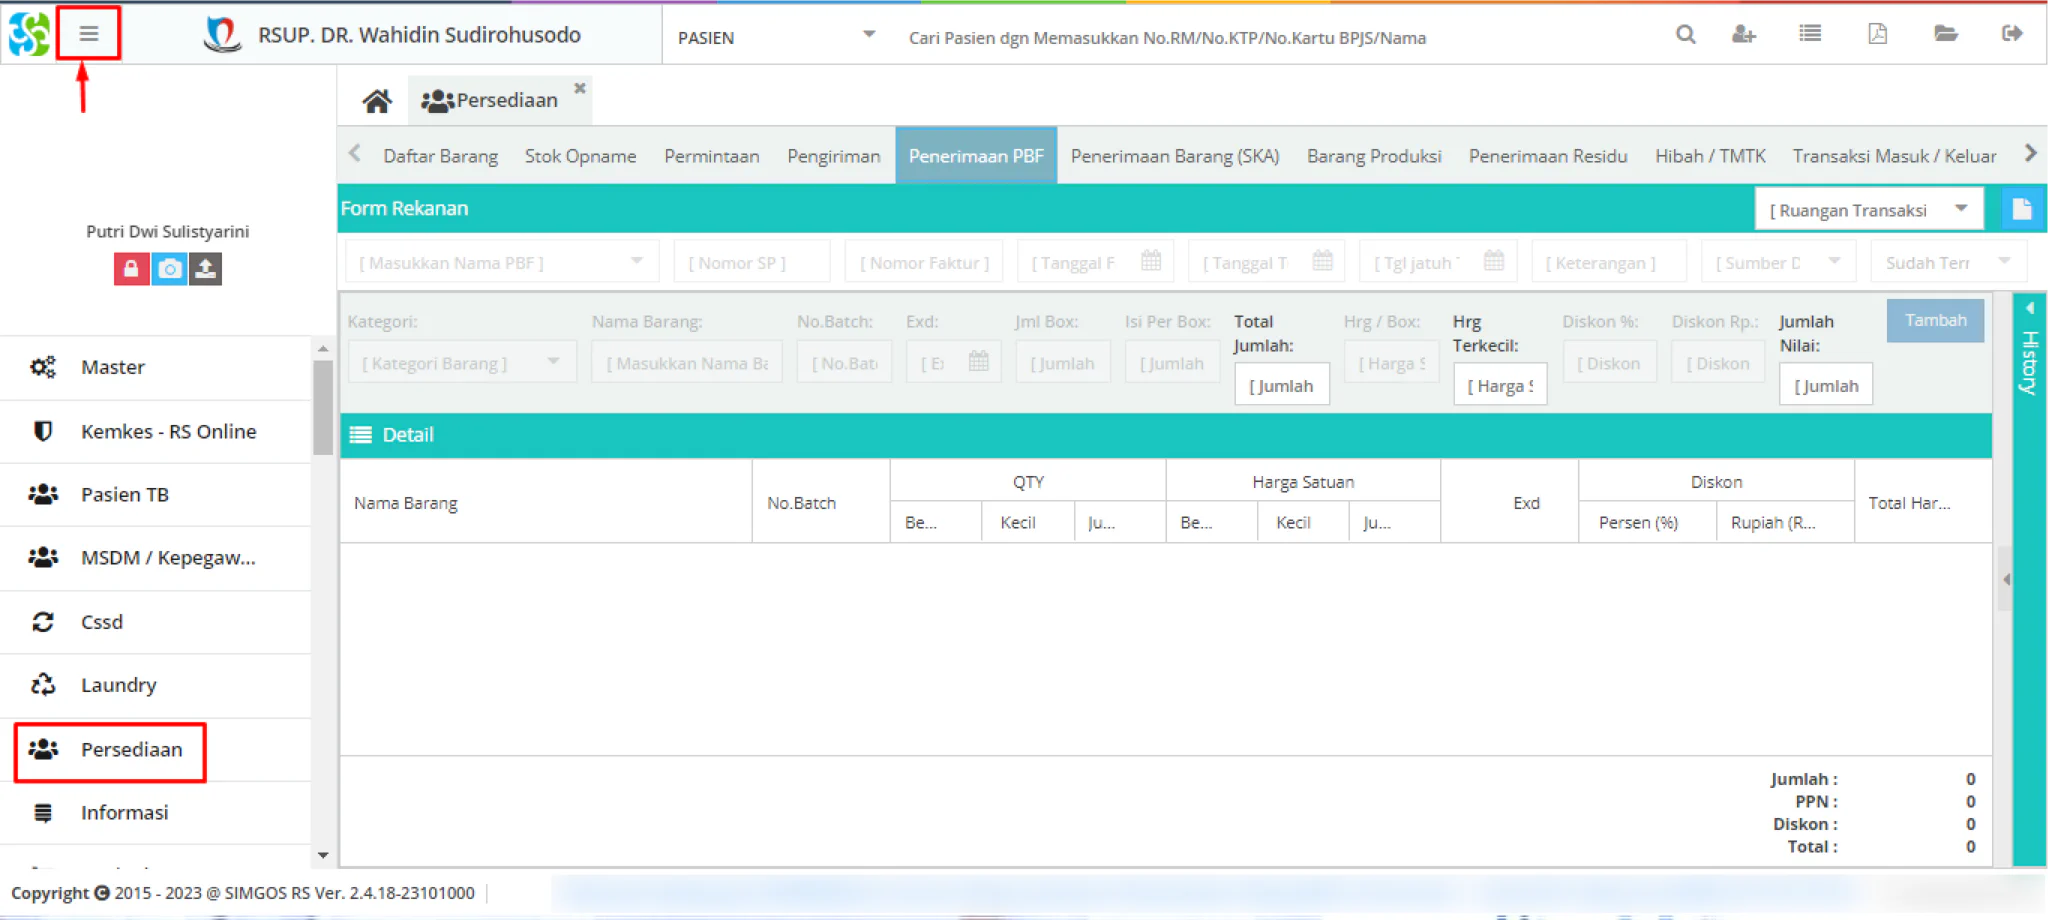Click the sidebar scrollbar down arrow
Screen dimensions: 2048x920
(322, 855)
